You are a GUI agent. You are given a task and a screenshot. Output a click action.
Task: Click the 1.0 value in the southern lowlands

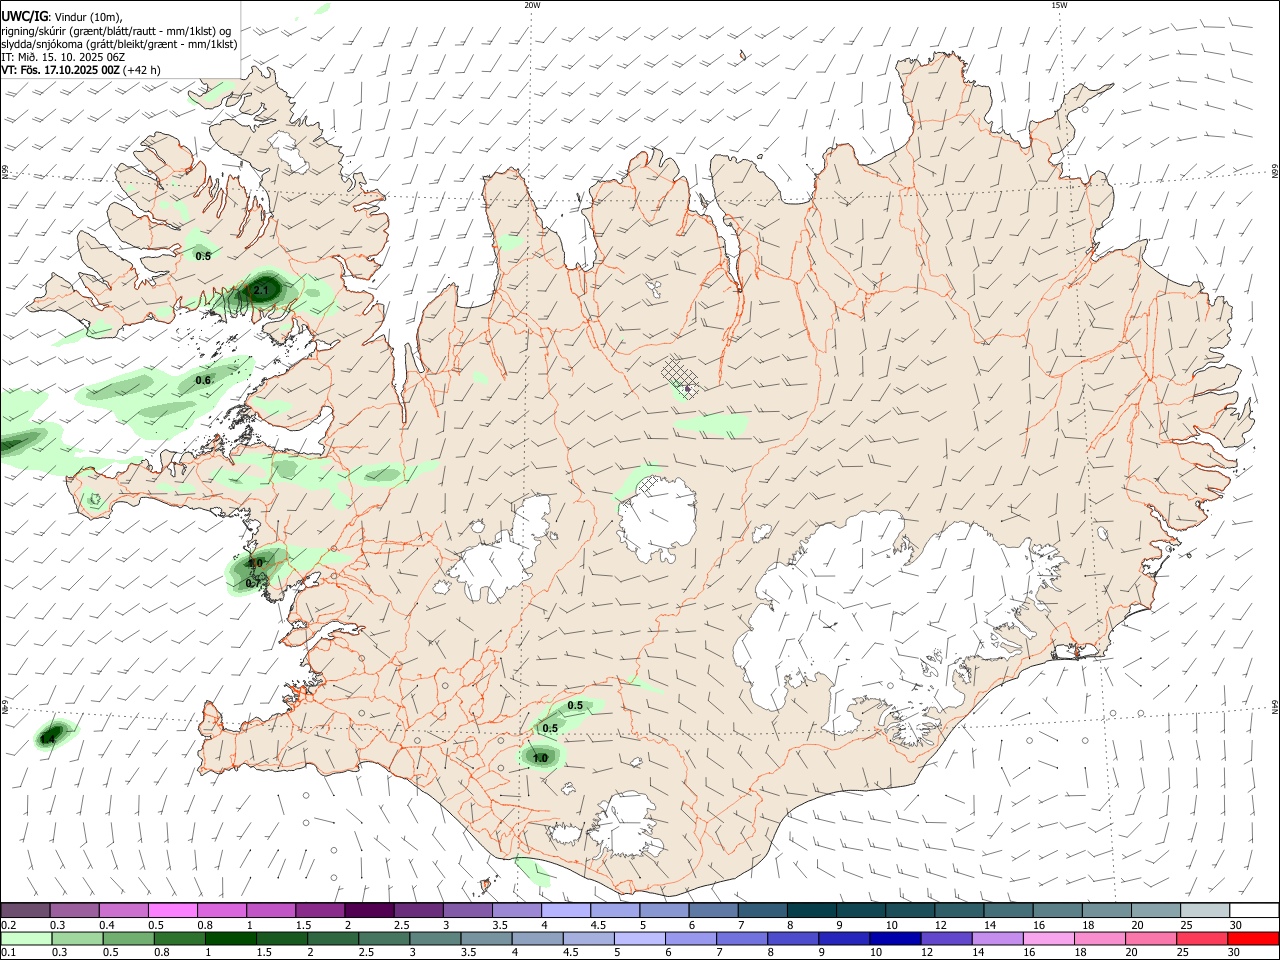point(540,758)
